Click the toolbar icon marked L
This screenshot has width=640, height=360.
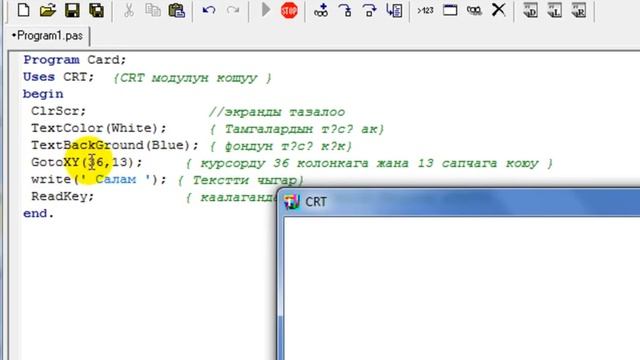click(555, 11)
